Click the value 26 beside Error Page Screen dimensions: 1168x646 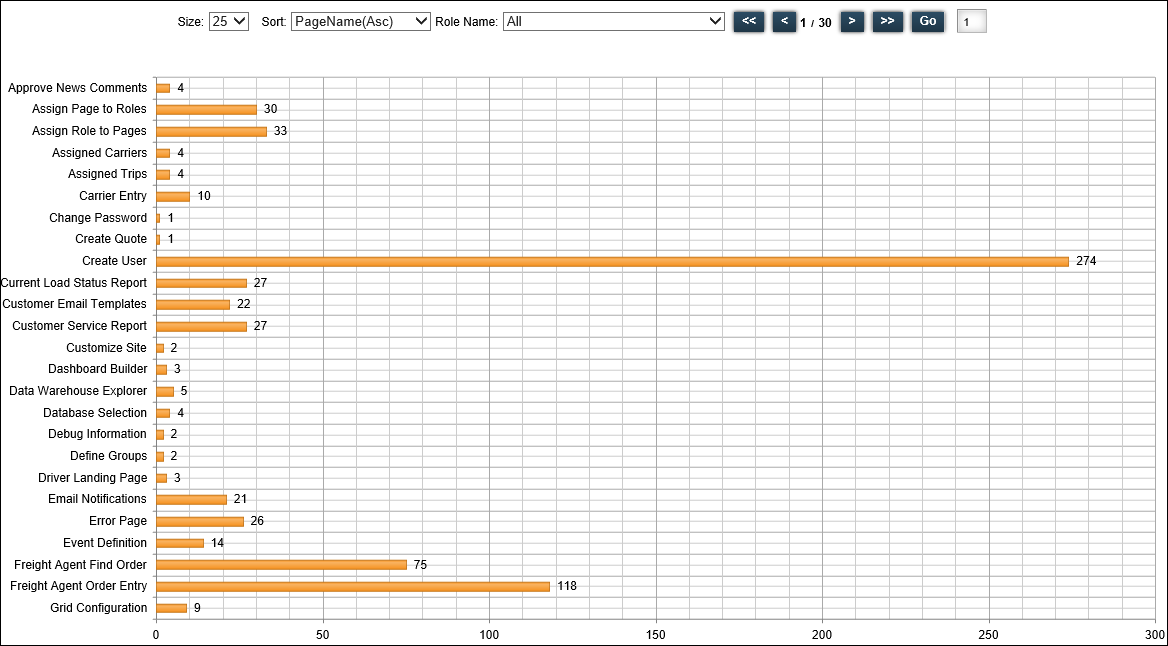point(257,522)
